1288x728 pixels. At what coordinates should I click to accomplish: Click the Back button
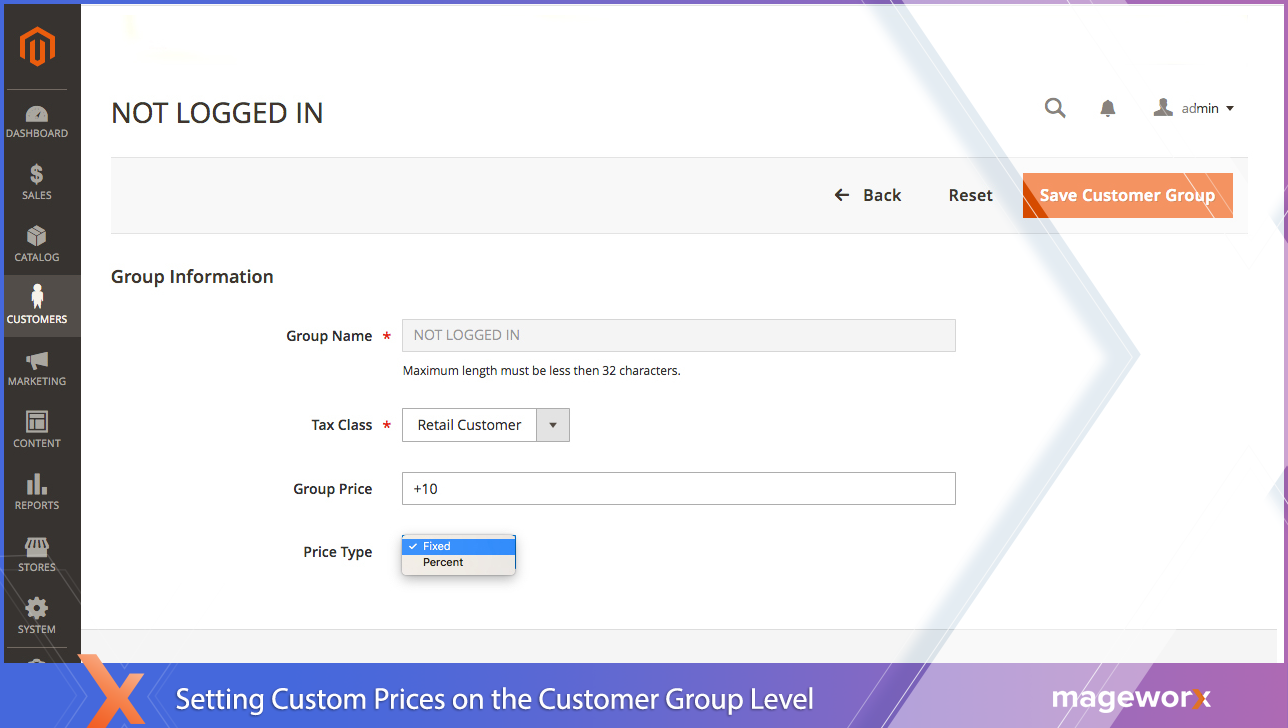868,195
